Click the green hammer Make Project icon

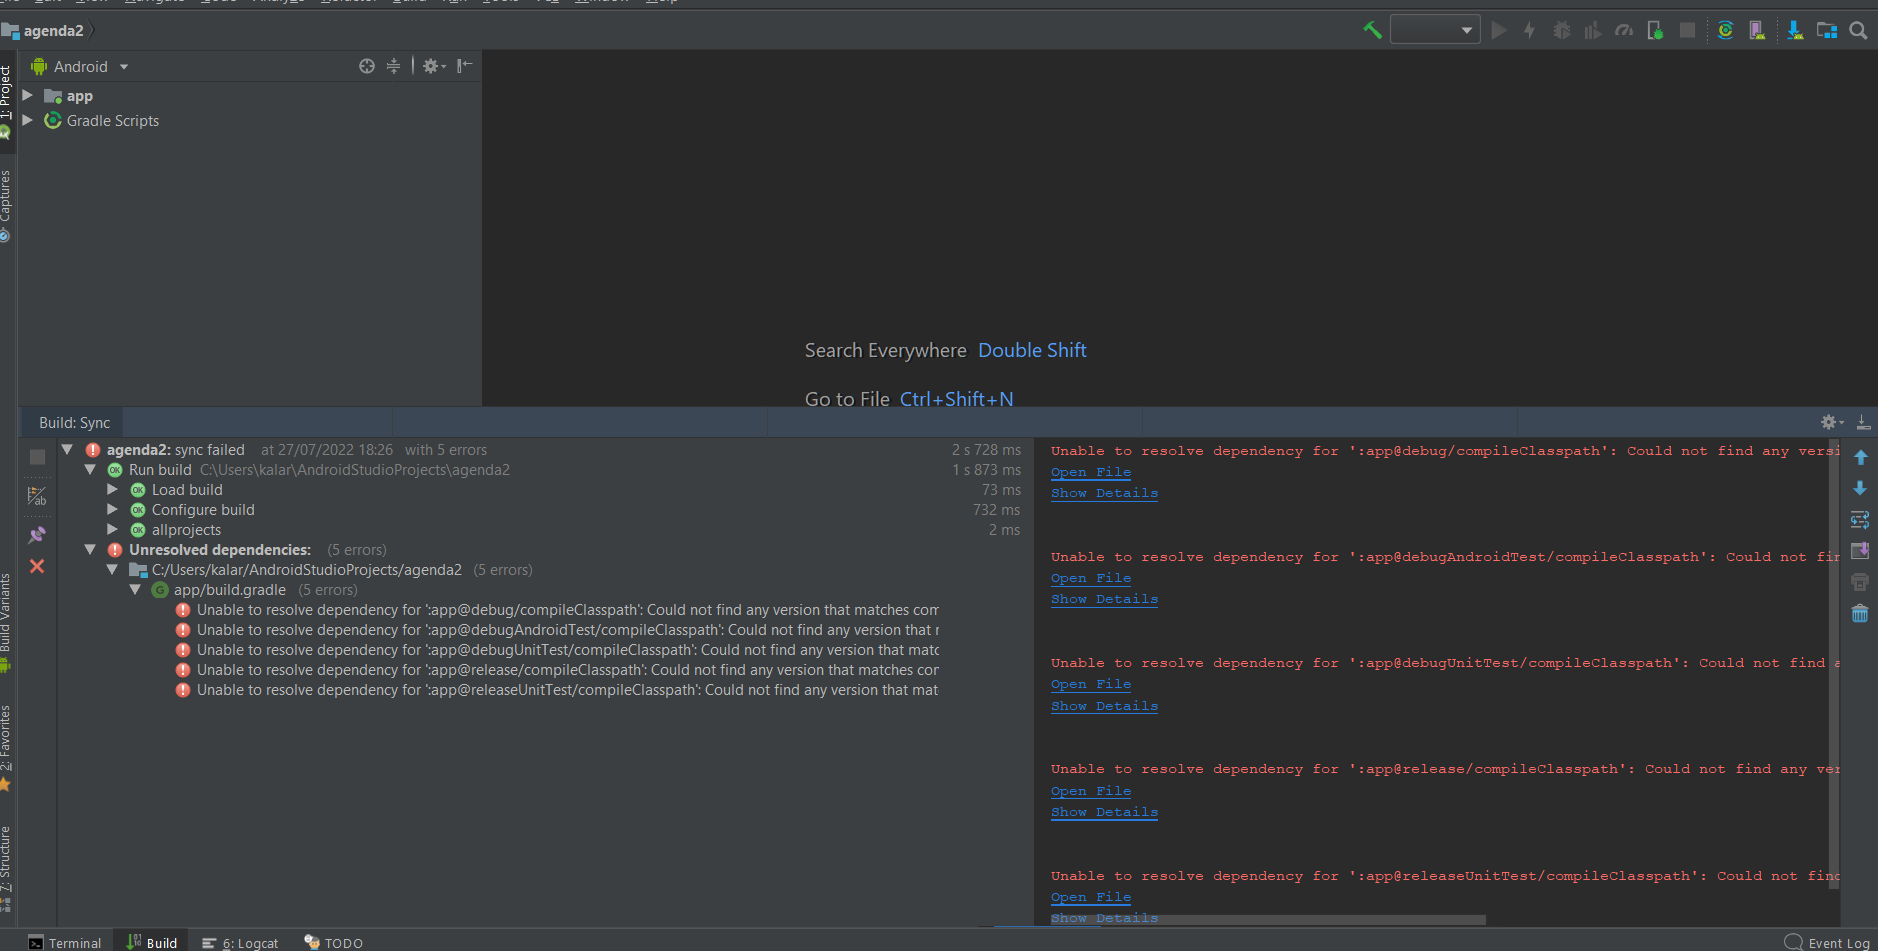point(1372,30)
